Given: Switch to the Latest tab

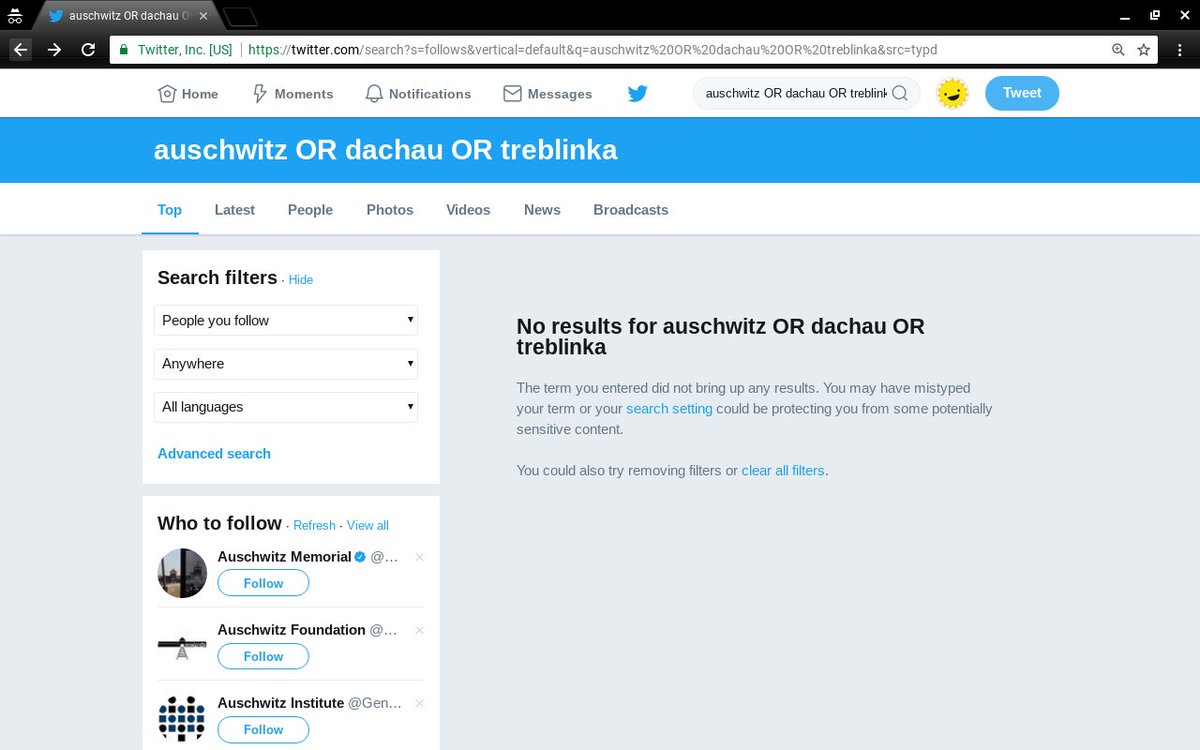Looking at the screenshot, I should tap(235, 210).
